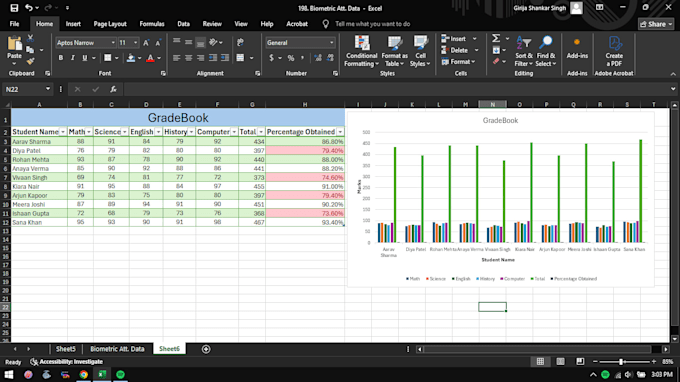Toggle Center alignment for text
This screenshot has width=680, height=382.
coord(189,58)
